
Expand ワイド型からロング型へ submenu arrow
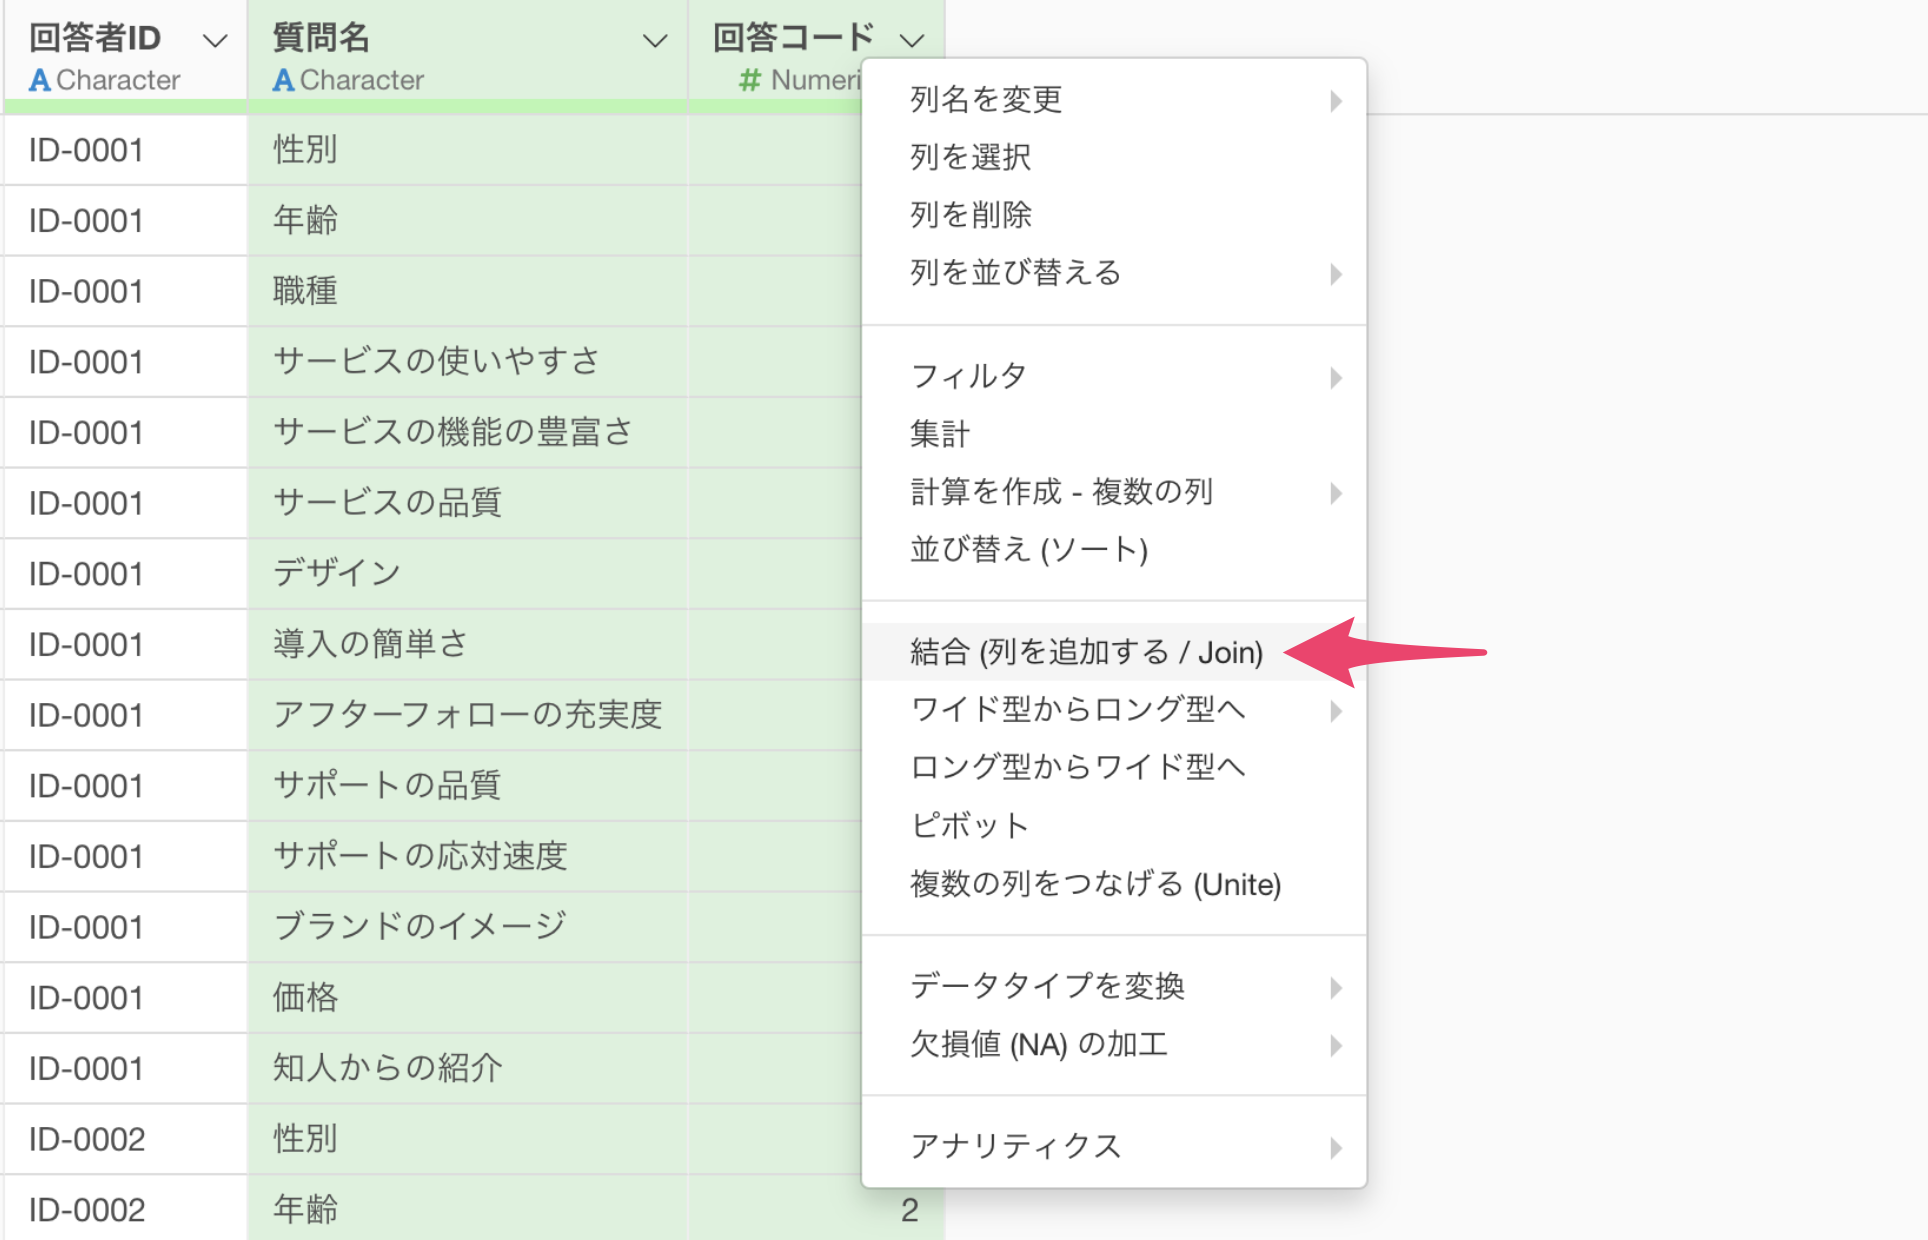(1335, 710)
